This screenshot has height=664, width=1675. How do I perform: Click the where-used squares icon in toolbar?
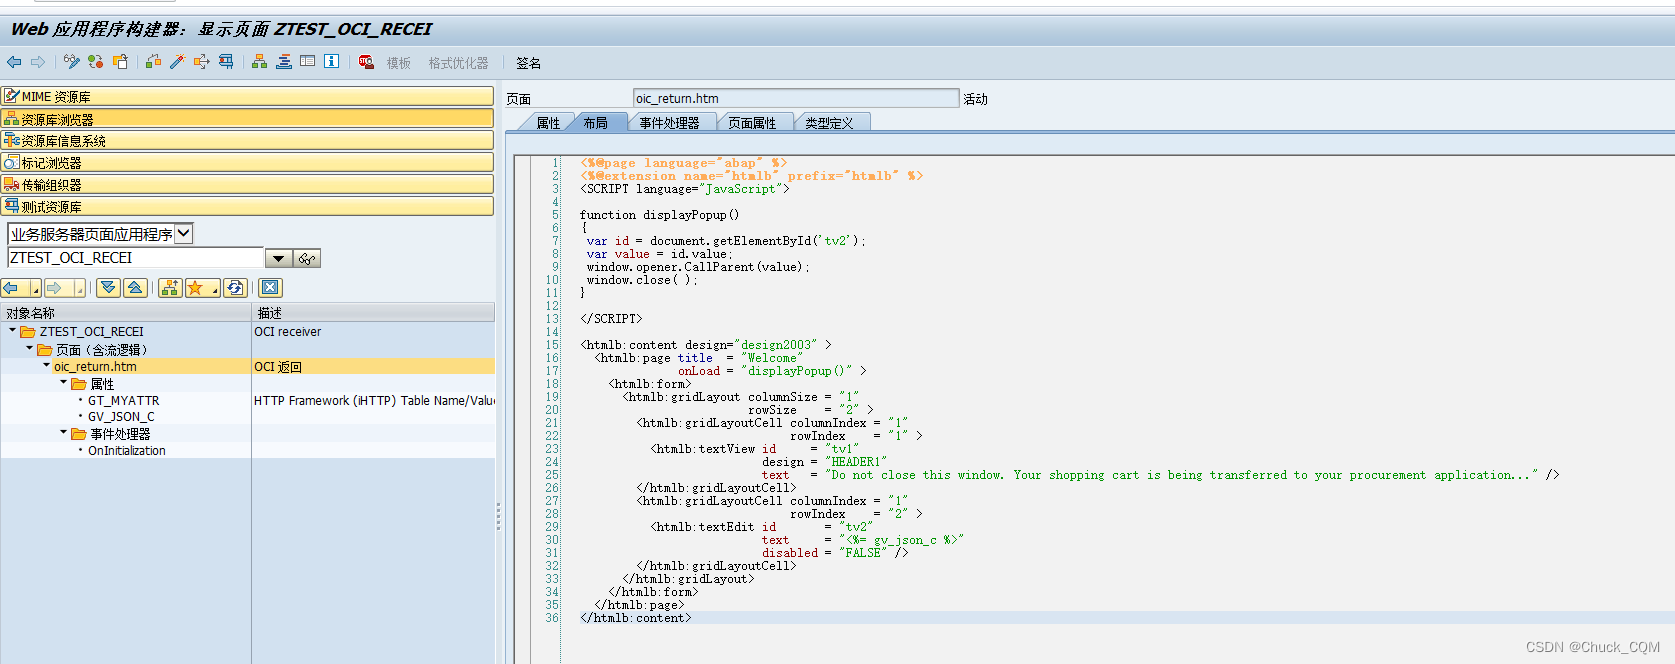[153, 62]
